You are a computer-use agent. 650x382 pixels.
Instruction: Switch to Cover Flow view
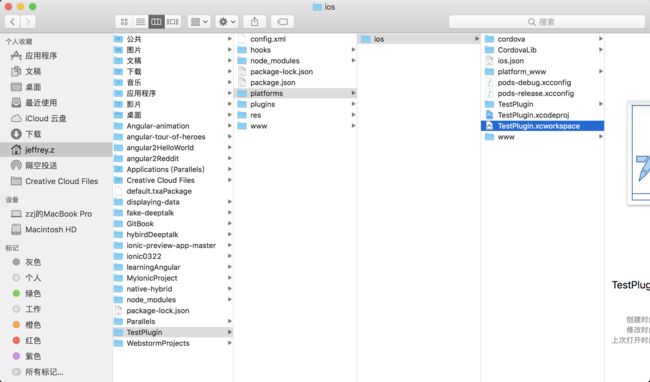pyautogui.click(x=172, y=22)
